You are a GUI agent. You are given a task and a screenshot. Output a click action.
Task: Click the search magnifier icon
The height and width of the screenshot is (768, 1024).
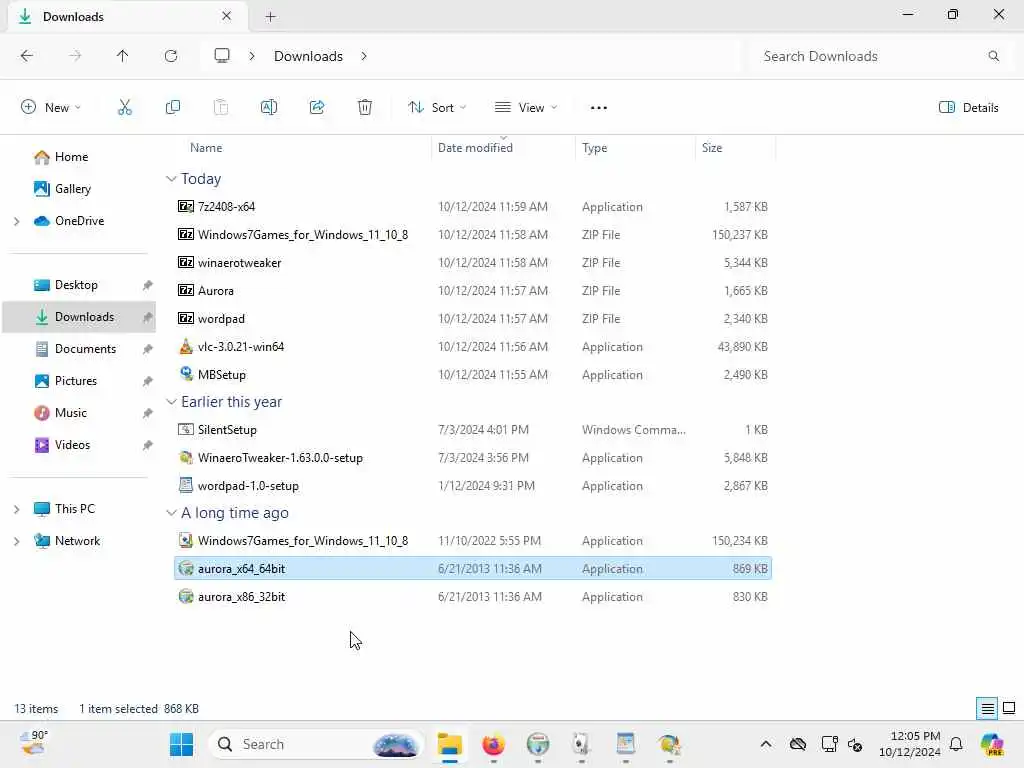[x=993, y=56]
